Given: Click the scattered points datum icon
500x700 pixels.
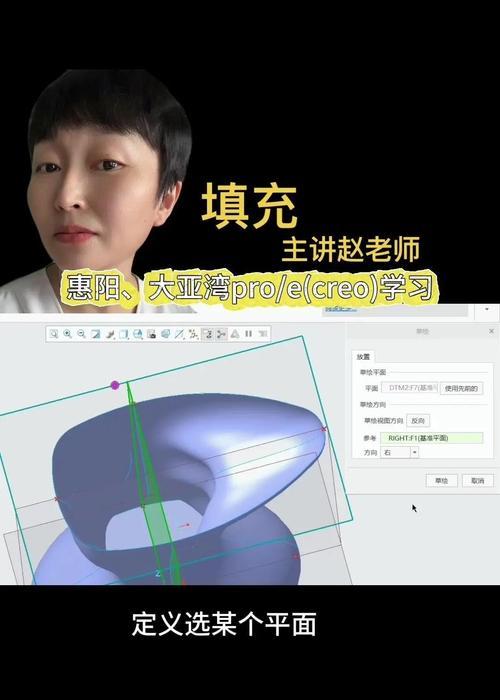Looking at the screenshot, I should click(193, 334).
